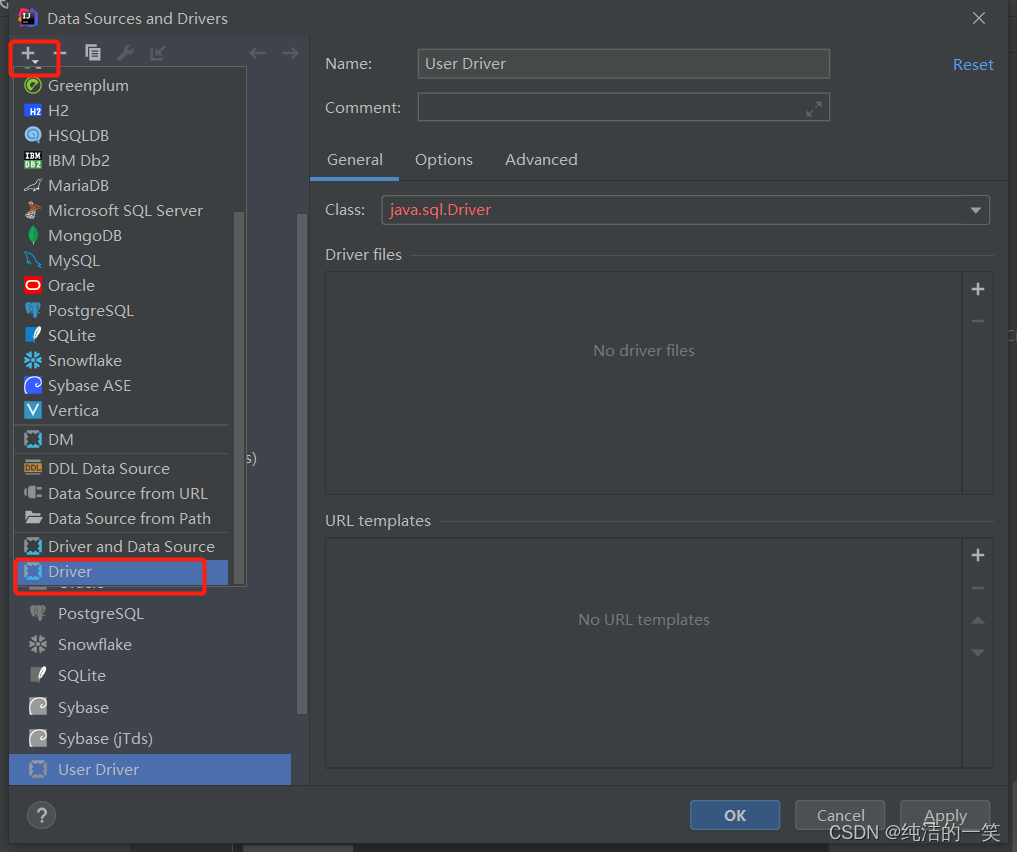Screen dimensions: 1017x852
Task: Select SQLite driver in left list
Action: 150,676
